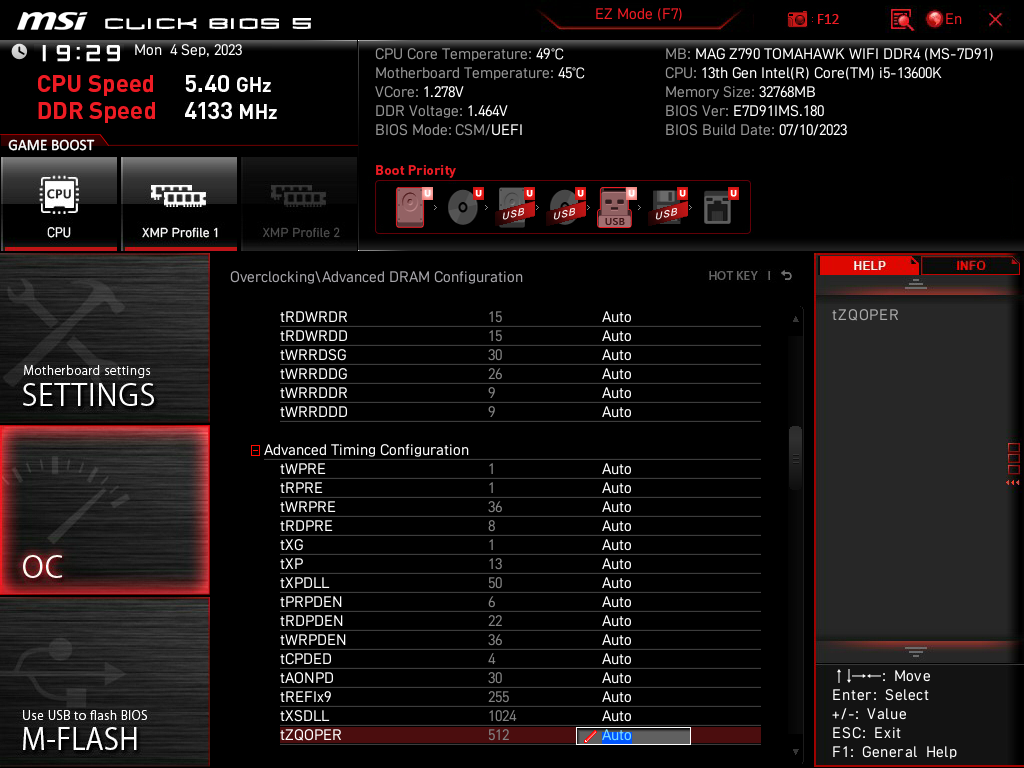
Task: Open the Auto setting for tRDWRDR
Action: pyautogui.click(x=616, y=317)
